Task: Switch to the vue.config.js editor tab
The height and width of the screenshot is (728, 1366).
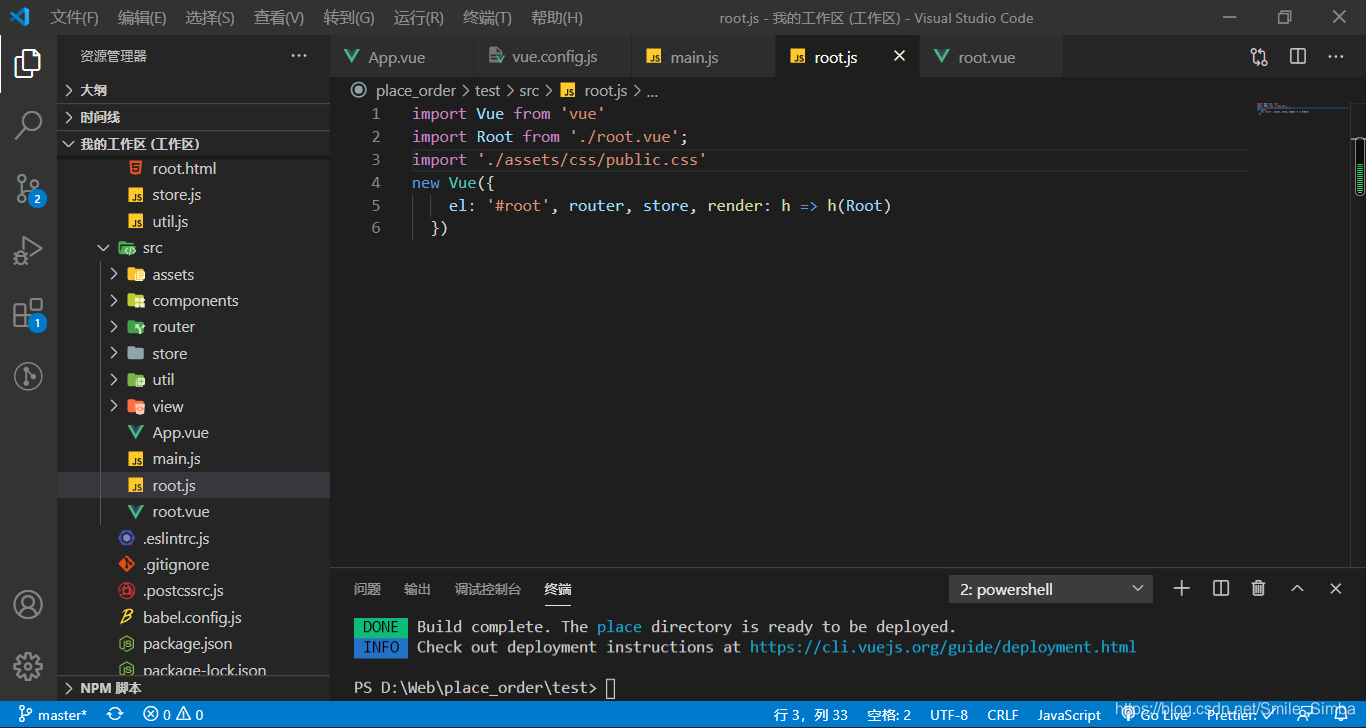Action: [552, 57]
